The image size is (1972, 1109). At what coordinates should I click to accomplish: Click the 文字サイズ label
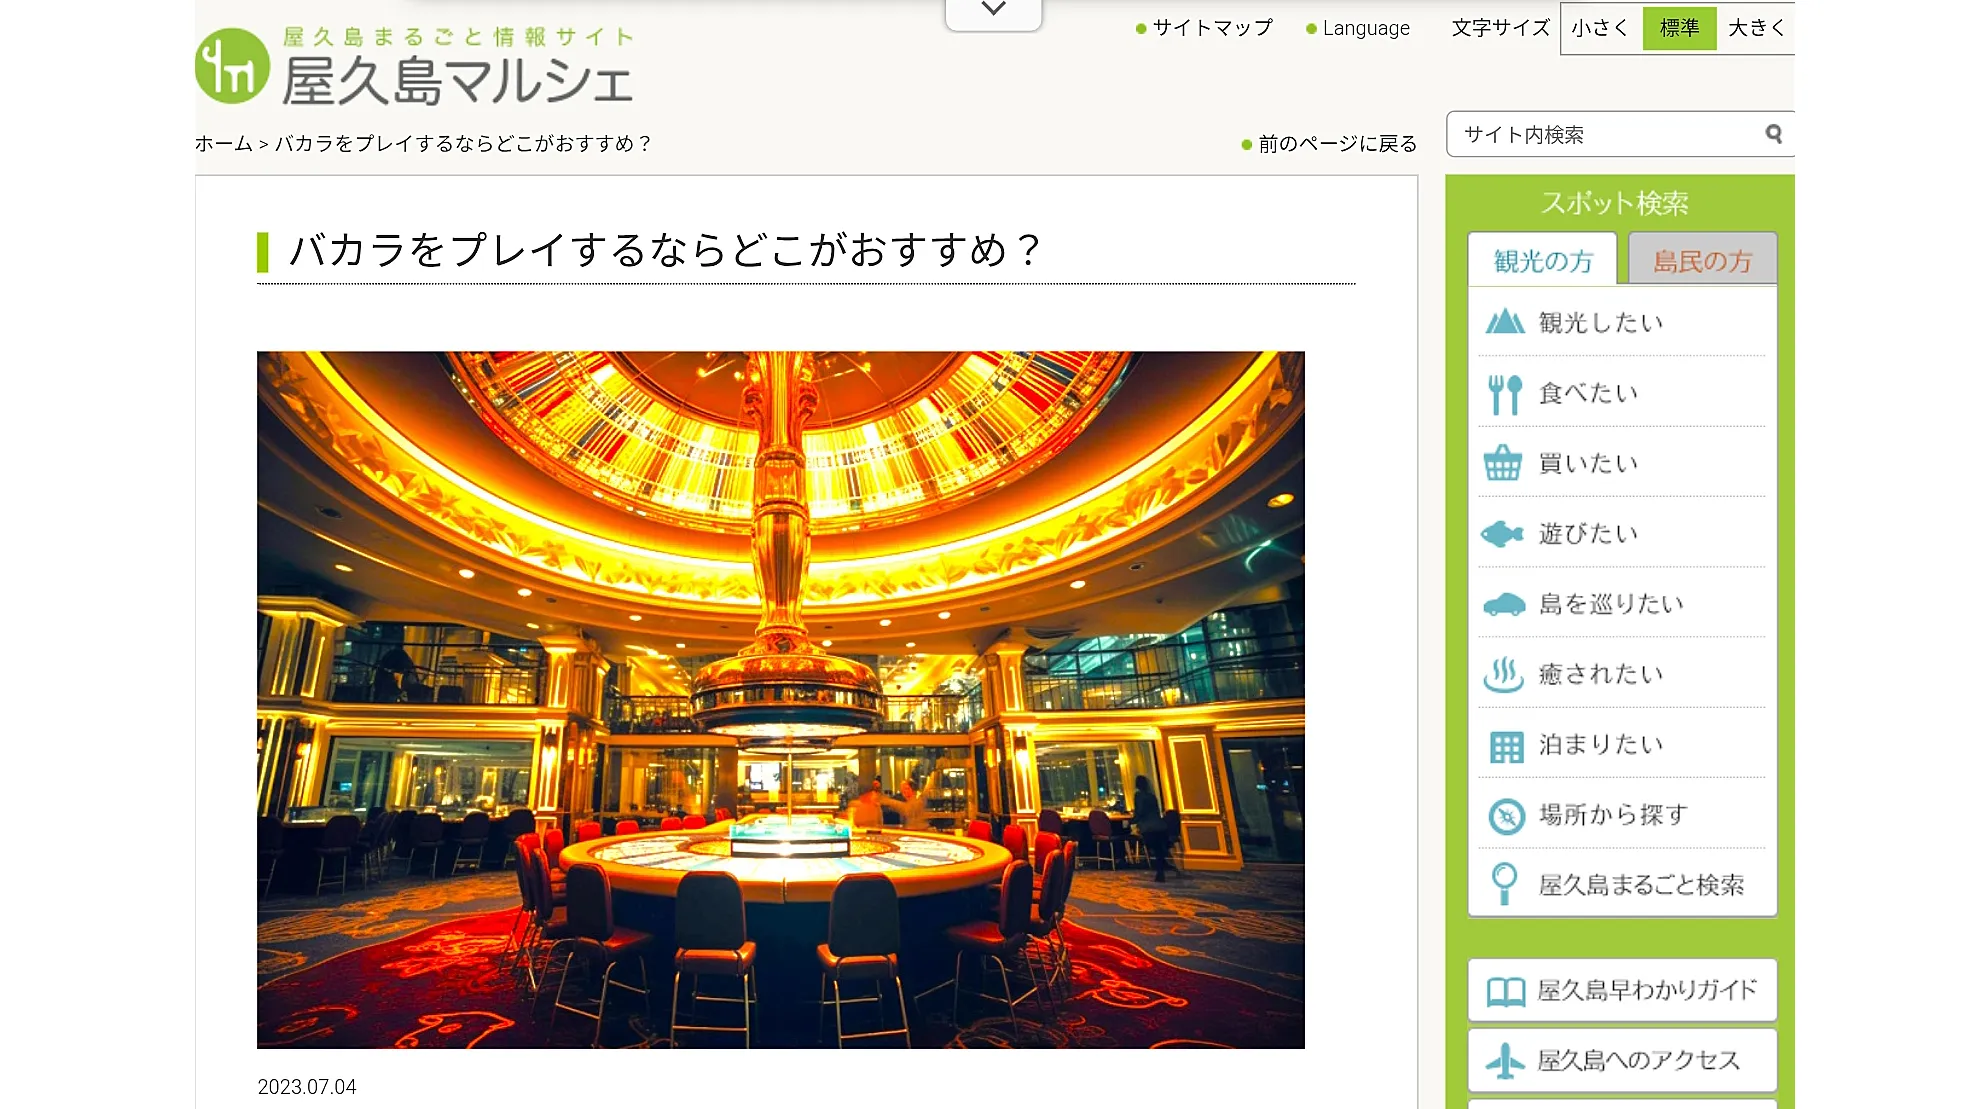[x=1500, y=28]
